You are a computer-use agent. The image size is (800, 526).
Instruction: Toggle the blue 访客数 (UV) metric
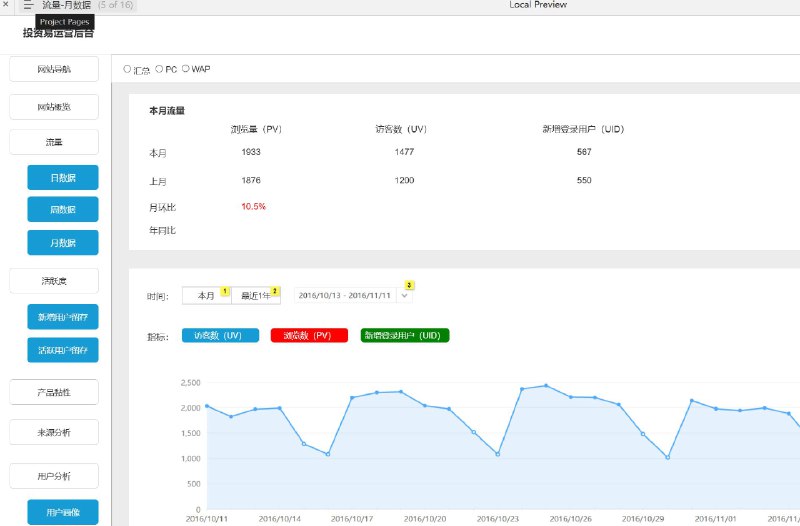click(x=220, y=336)
